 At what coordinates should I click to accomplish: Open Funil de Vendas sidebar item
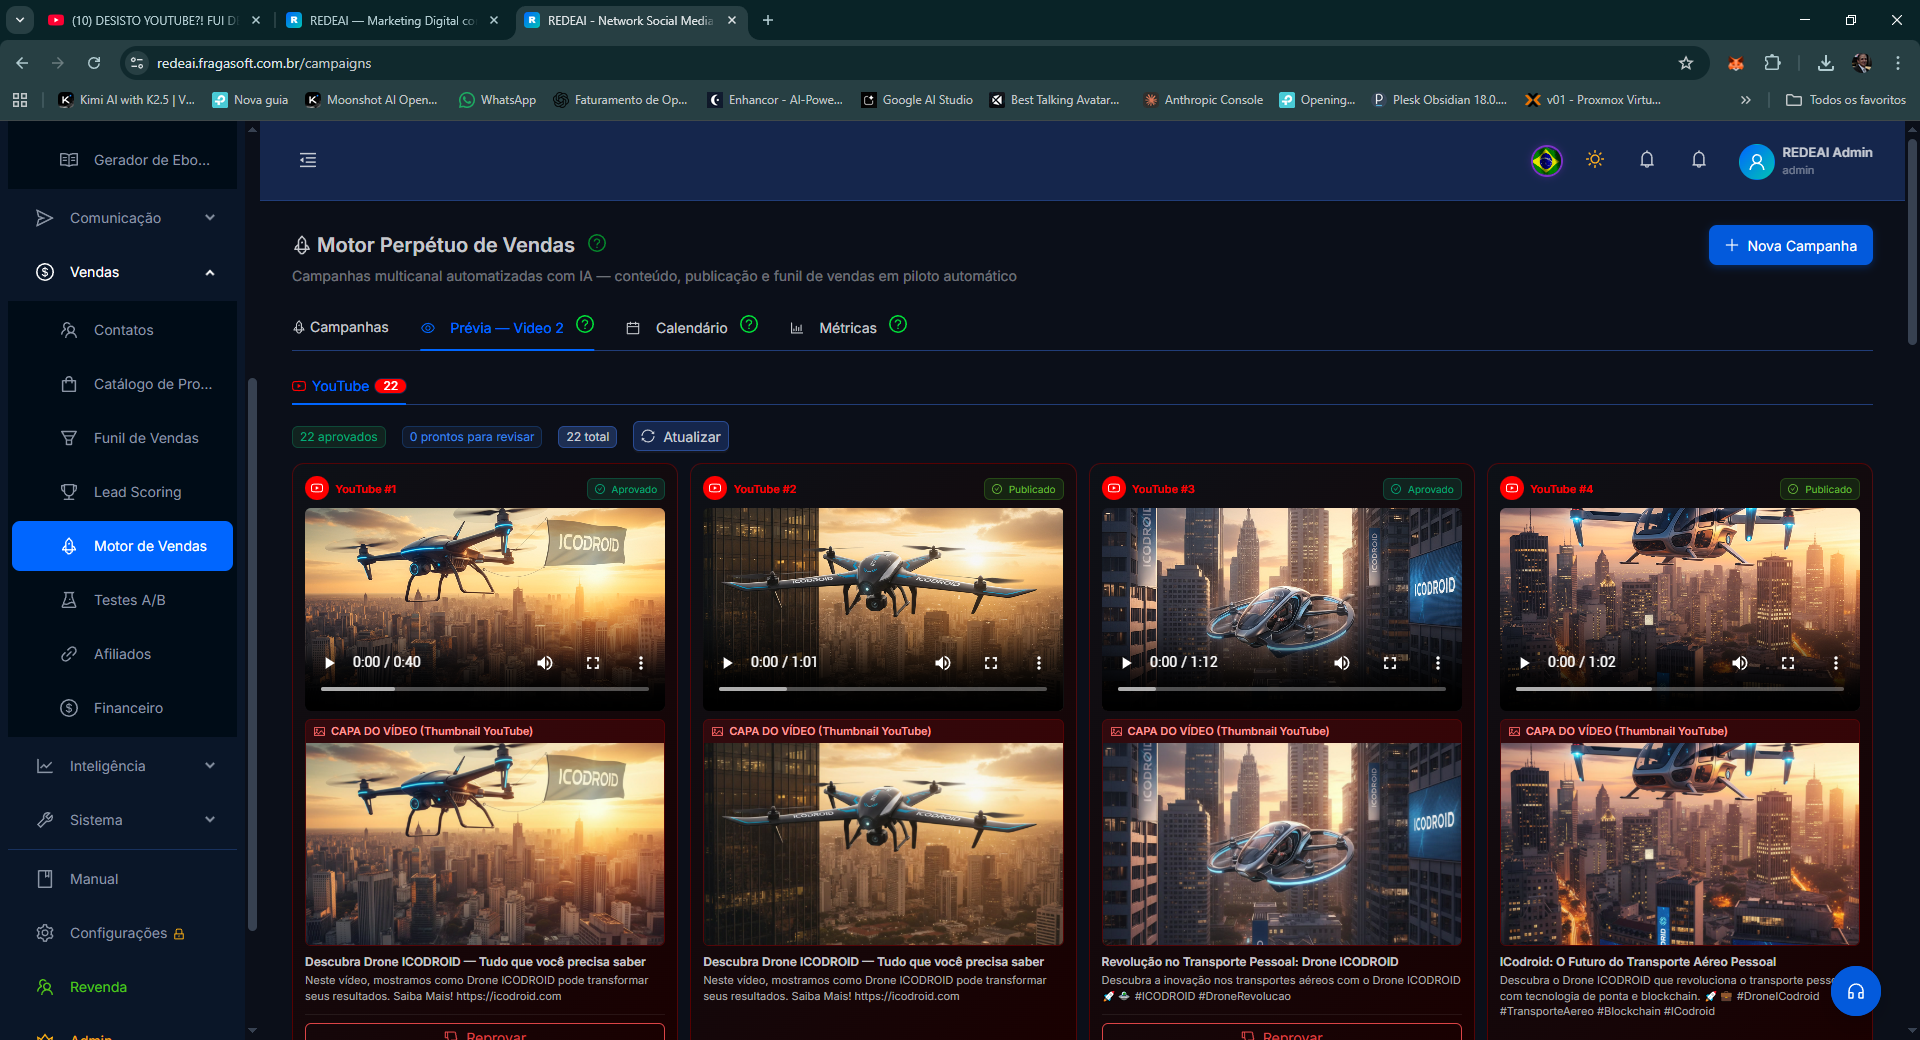[x=123, y=438]
